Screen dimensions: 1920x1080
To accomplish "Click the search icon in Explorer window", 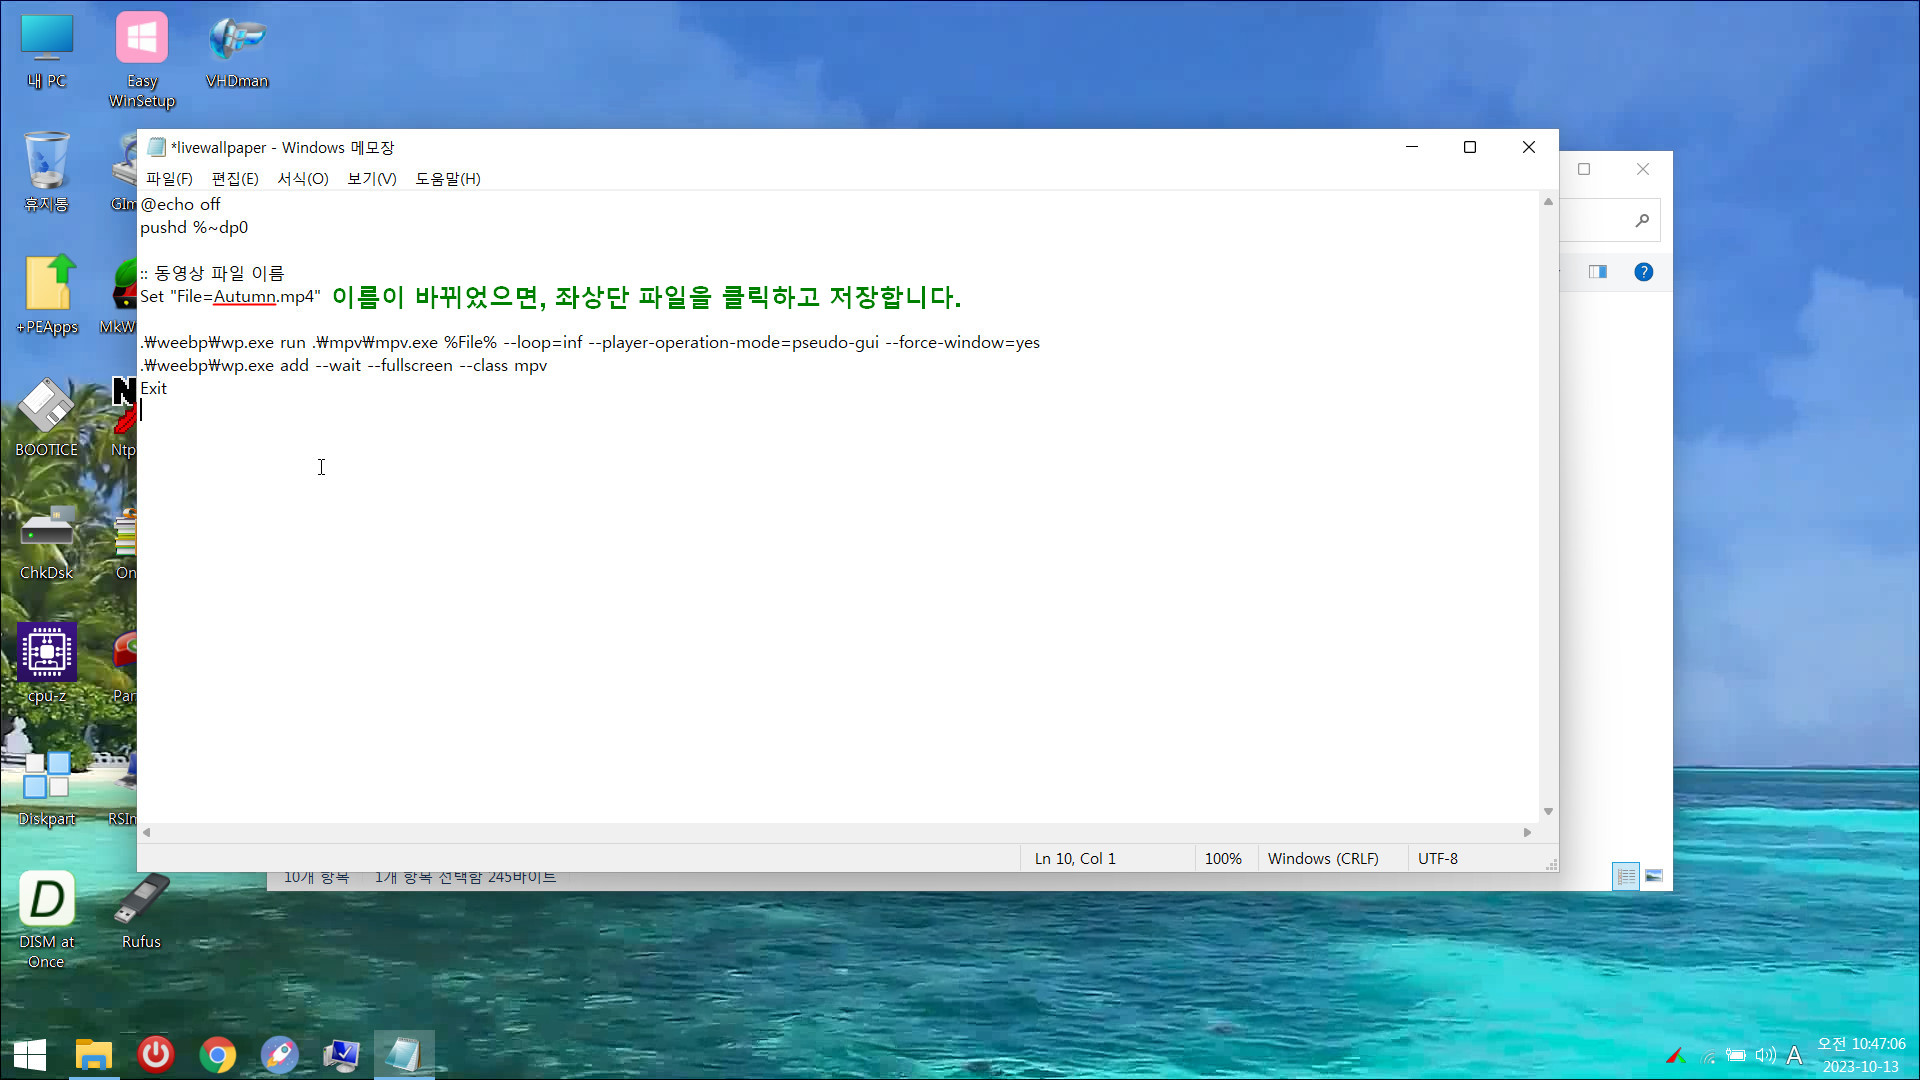I will click(1642, 220).
